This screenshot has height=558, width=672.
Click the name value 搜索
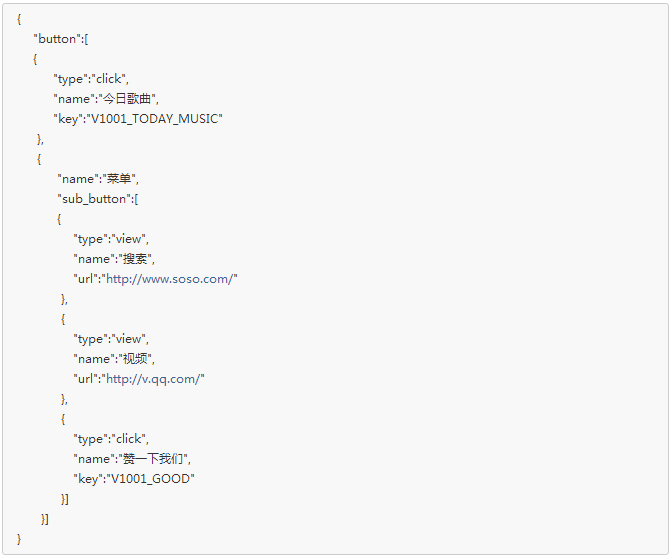[x=135, y=259]
